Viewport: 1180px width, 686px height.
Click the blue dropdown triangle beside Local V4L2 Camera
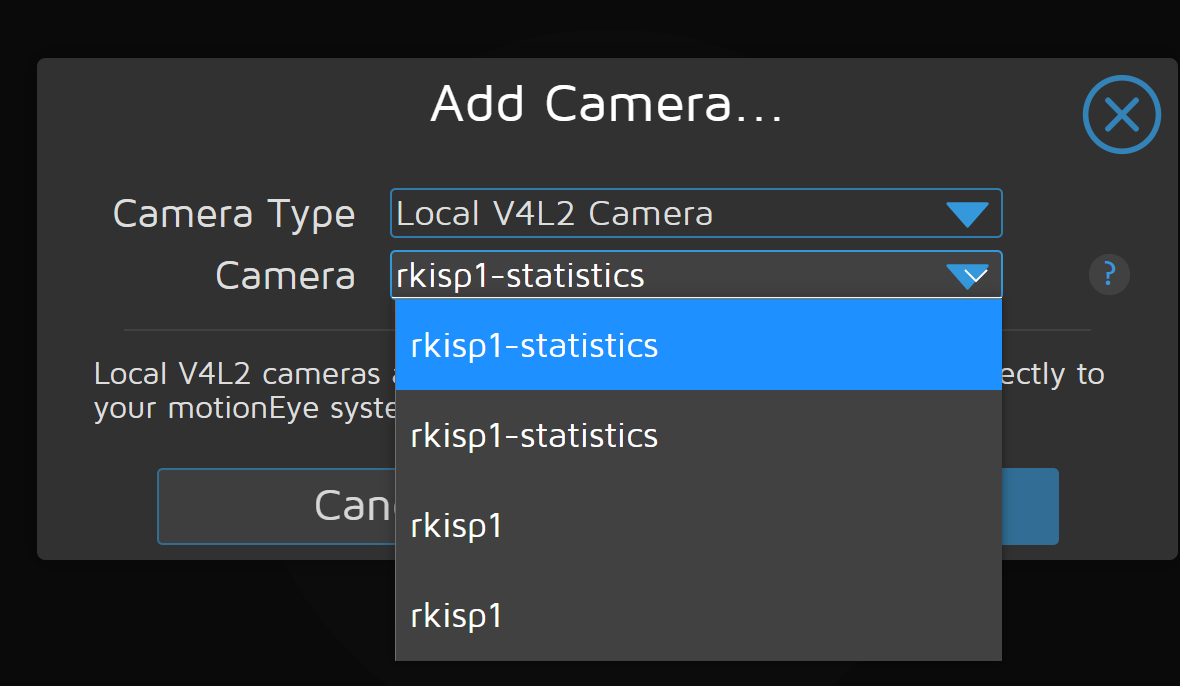tap(966, 213)
